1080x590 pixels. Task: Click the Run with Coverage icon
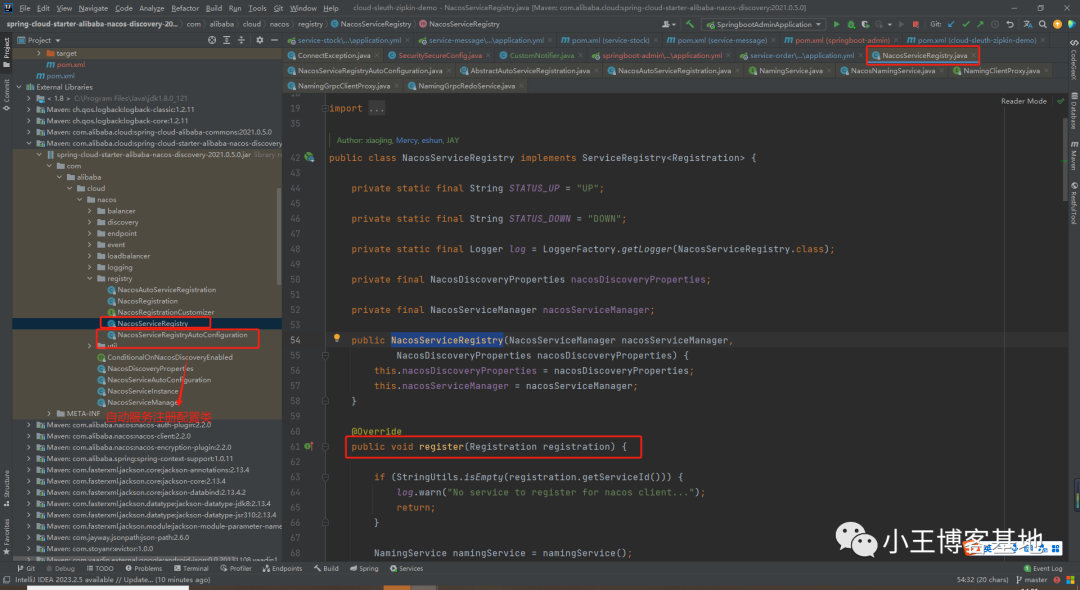pos(864,24)
